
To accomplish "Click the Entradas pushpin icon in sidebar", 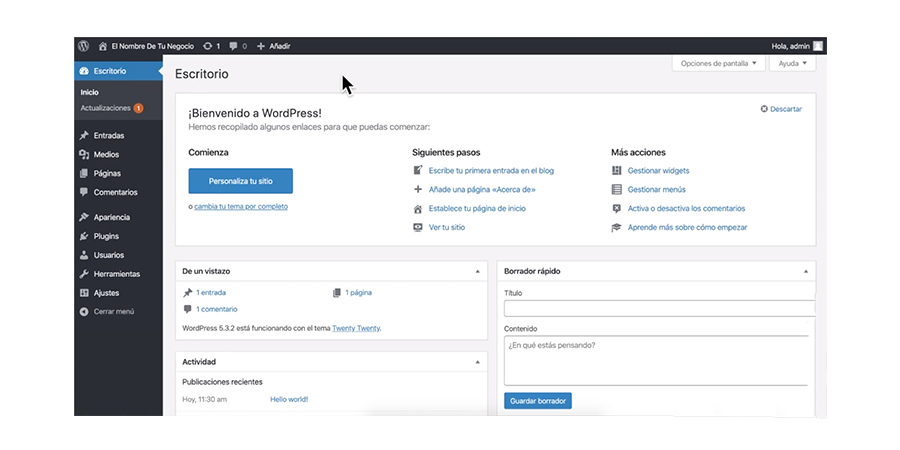I will pyautogui.click(x=84, y=135).
